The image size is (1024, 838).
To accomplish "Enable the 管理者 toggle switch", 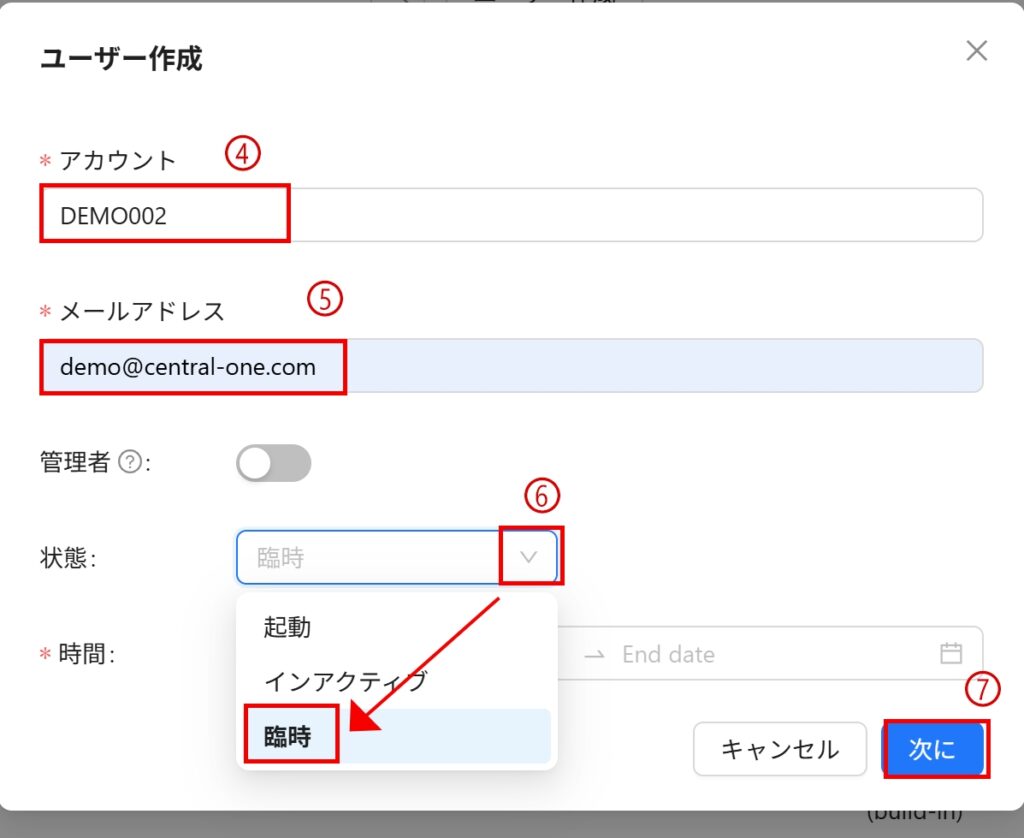I will coord(273,463).
